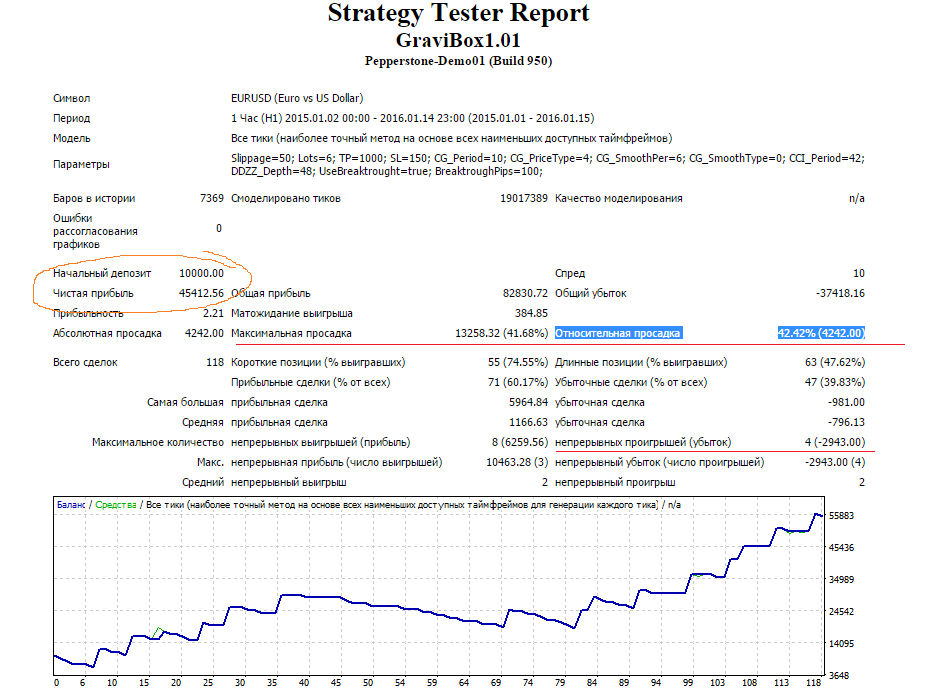Click 'Общий убыток' label
Viewport: 945px width, 695px height.
pos(591,293)
